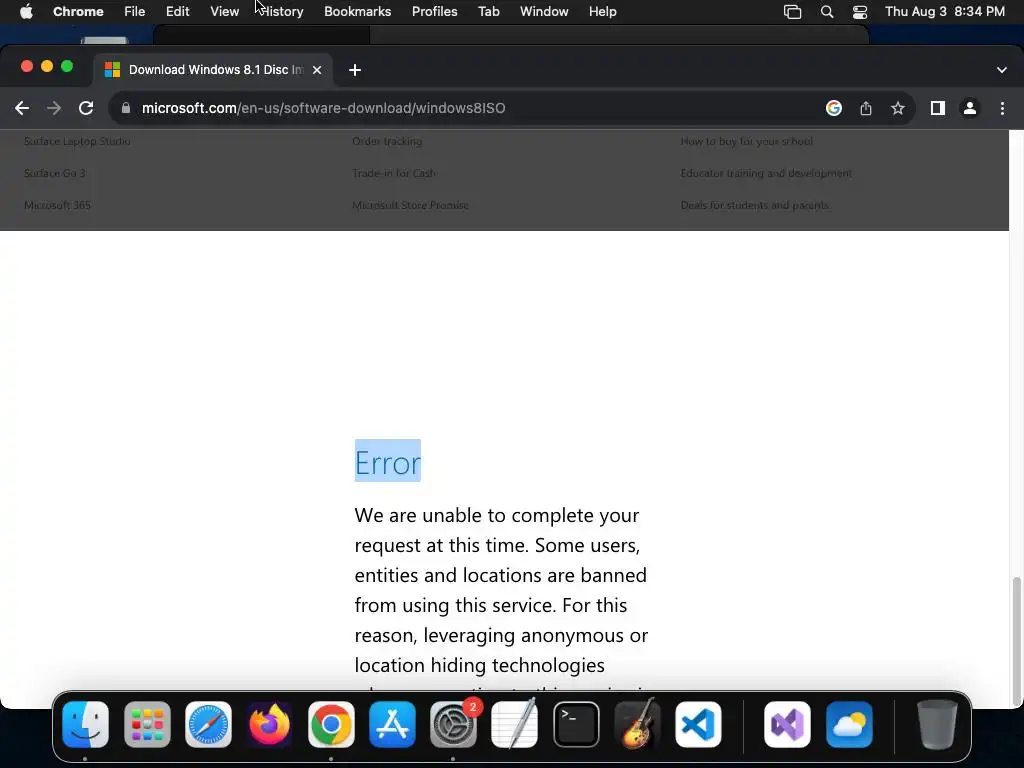Open the App Store from the Dock
The image size is (1024, 768).
[392, 724]
